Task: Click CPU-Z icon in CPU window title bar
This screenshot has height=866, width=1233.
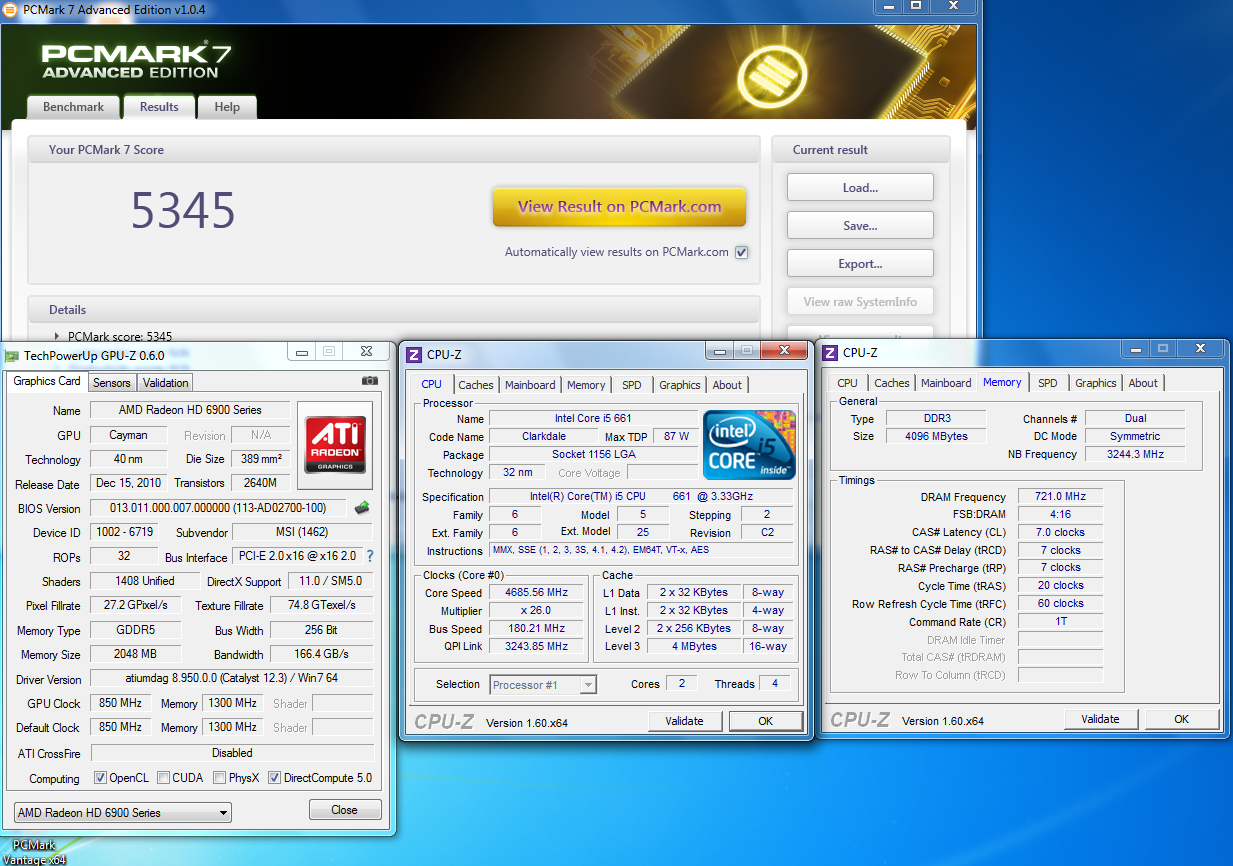Action: point(414,354)
